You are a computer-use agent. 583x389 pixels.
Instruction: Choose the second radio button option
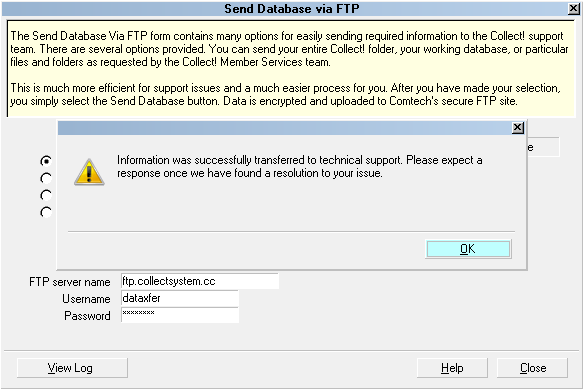[x=46, y=179]
